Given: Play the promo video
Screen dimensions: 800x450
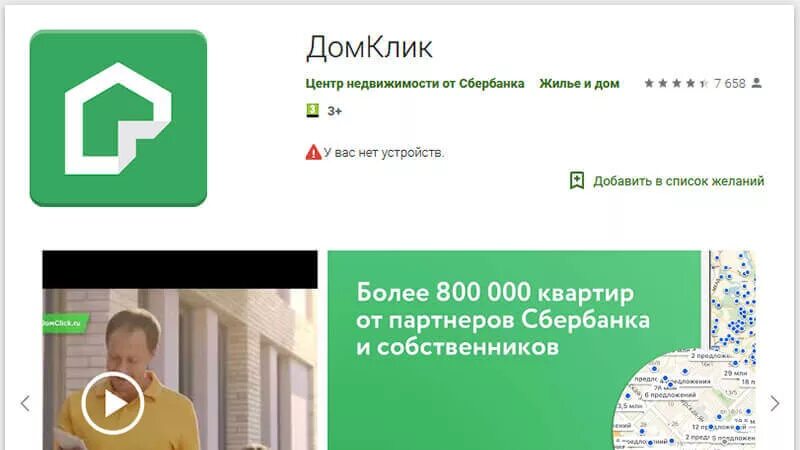Looking at the screenshot, I should (112, 403).
